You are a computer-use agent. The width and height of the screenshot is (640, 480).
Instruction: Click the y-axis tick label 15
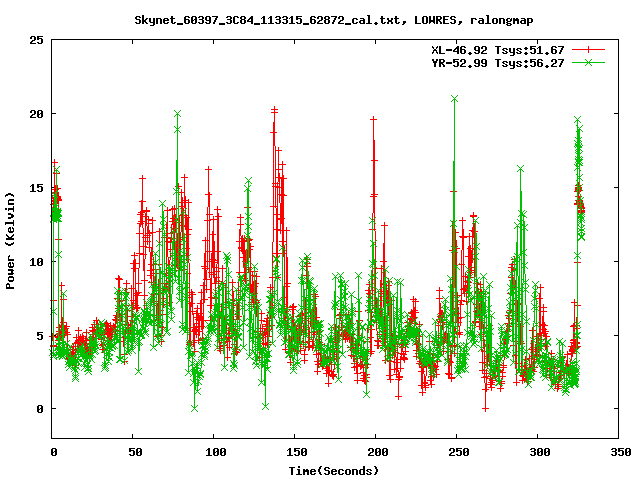(x=36, y=188)
